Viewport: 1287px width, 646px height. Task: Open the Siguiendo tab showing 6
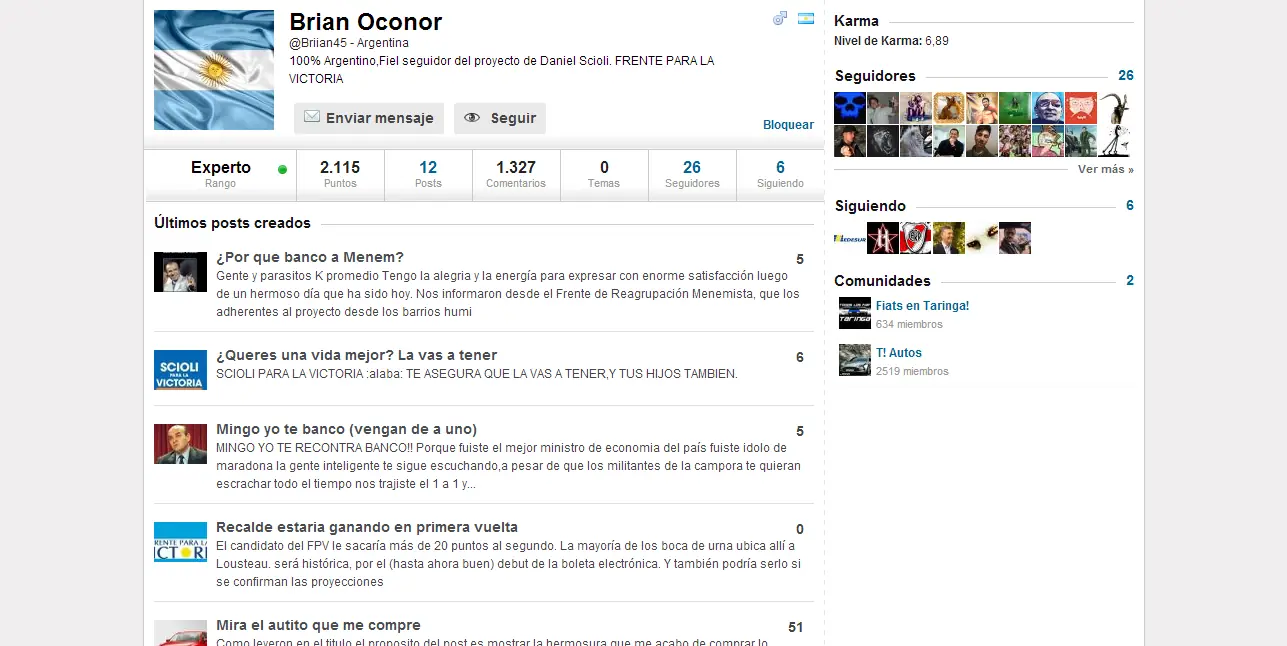780,175
